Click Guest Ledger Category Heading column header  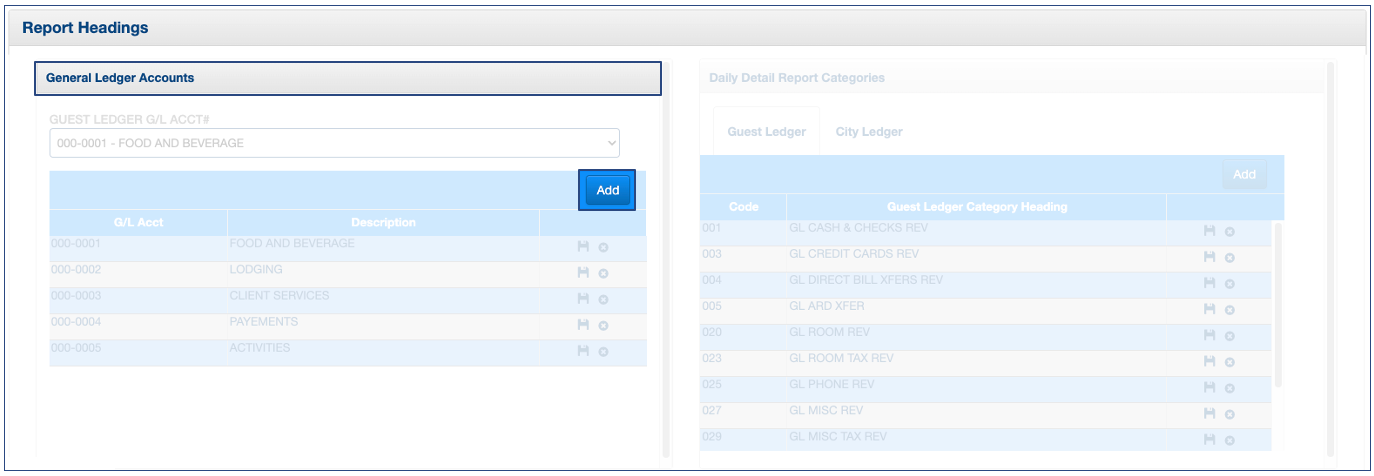[x=976, y=207]
